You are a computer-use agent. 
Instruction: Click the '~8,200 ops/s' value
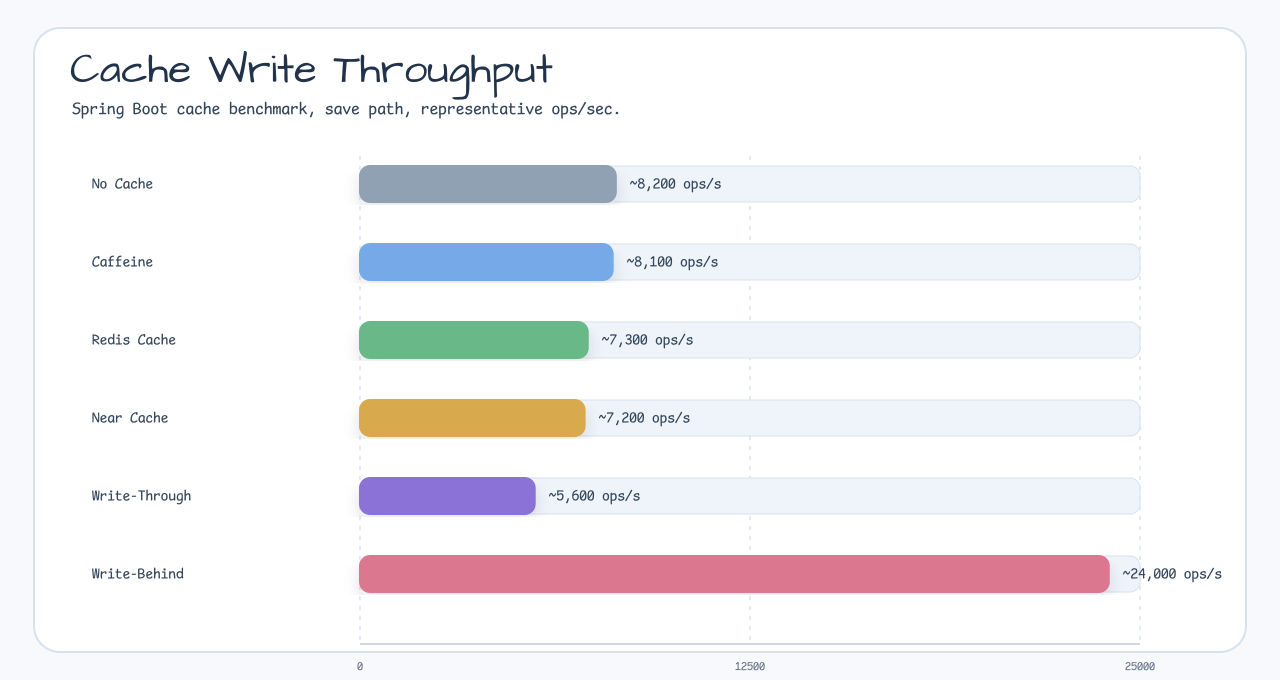coord(675,184)
